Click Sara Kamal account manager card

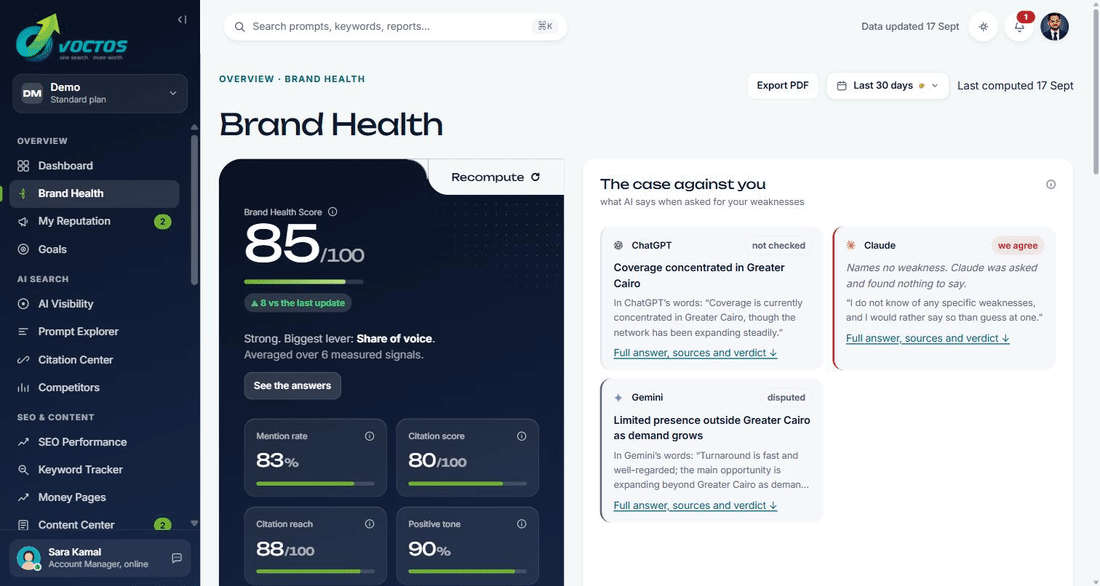point(100,558)
